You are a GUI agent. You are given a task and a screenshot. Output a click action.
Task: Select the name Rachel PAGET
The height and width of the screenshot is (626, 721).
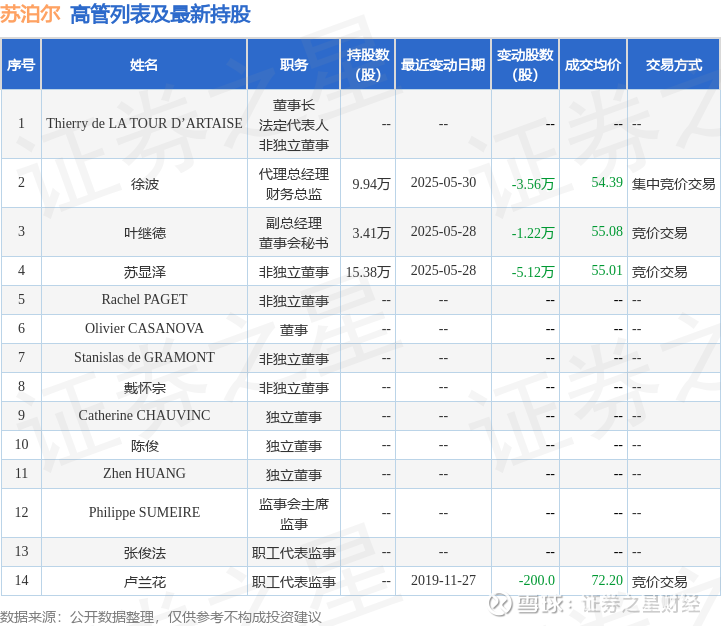tap(144, 300)
